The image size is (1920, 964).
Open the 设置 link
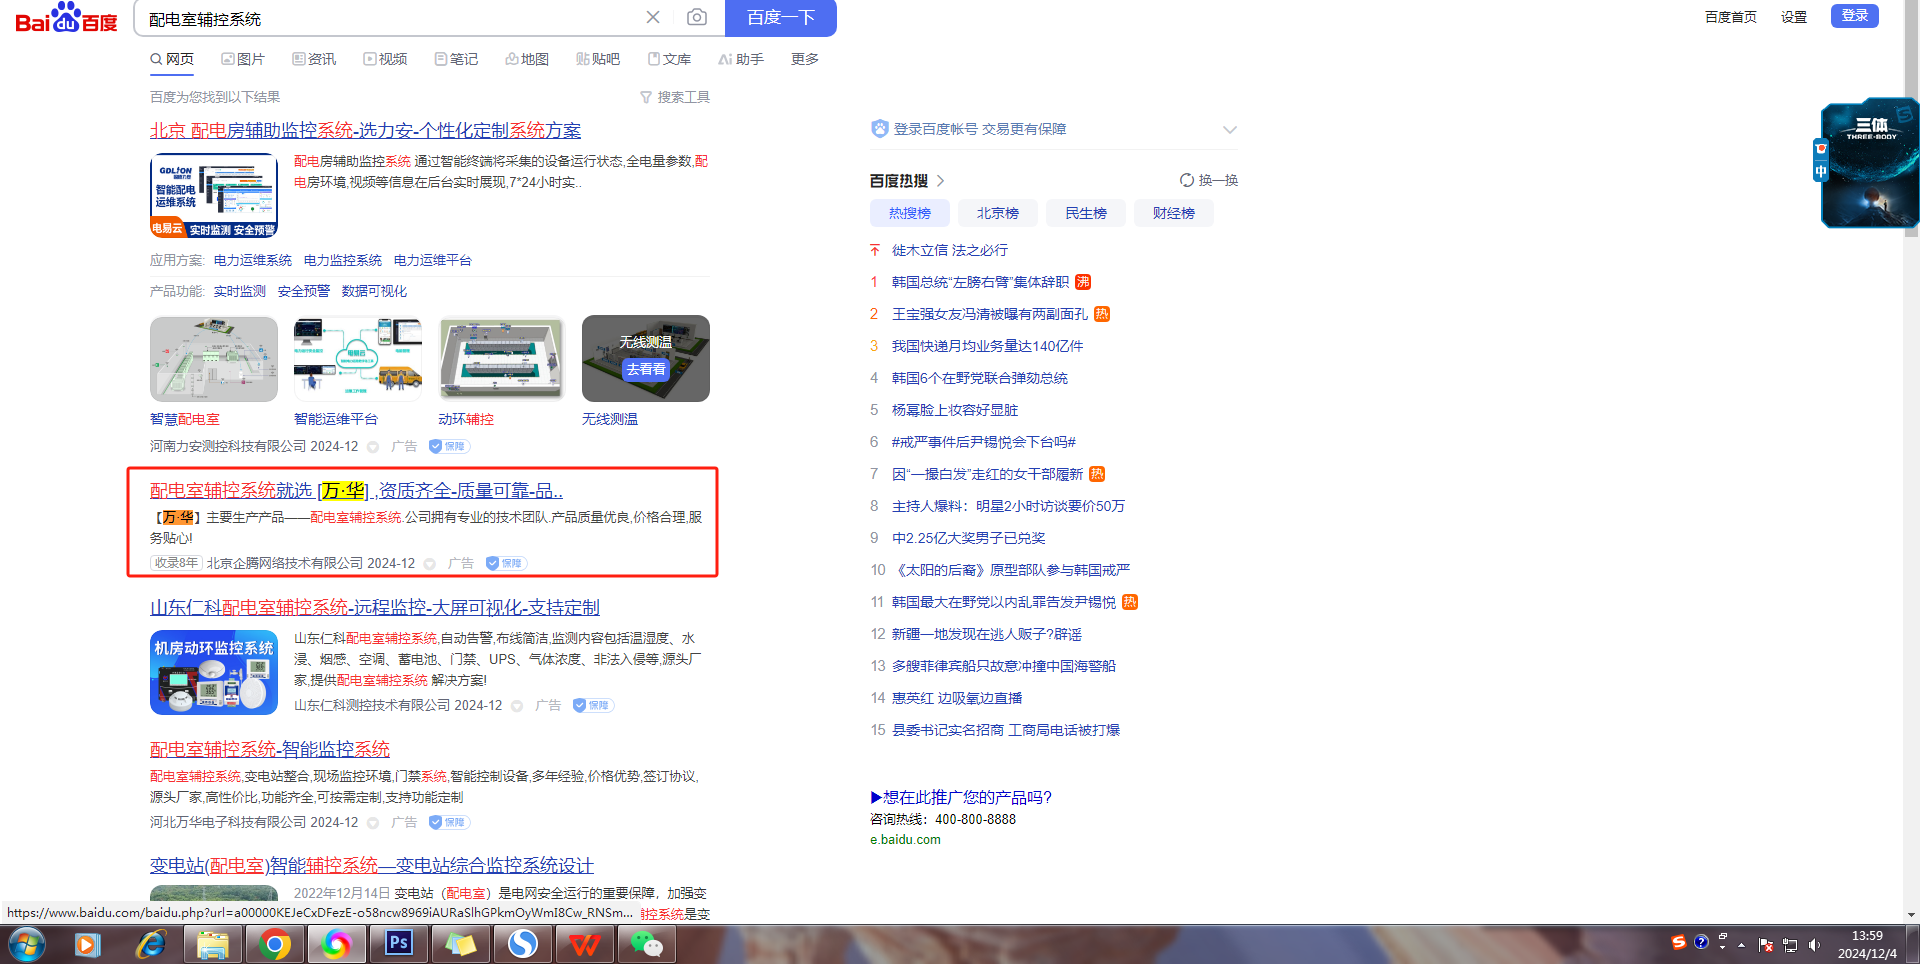tap(1794, 17)
